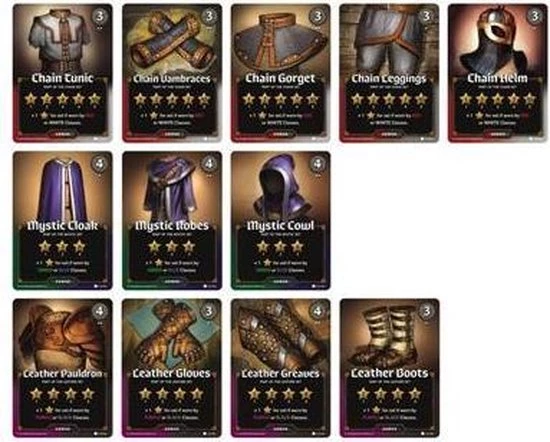
Task: Click first gold star on Mystic Cowl
Action: coord(263,247)
